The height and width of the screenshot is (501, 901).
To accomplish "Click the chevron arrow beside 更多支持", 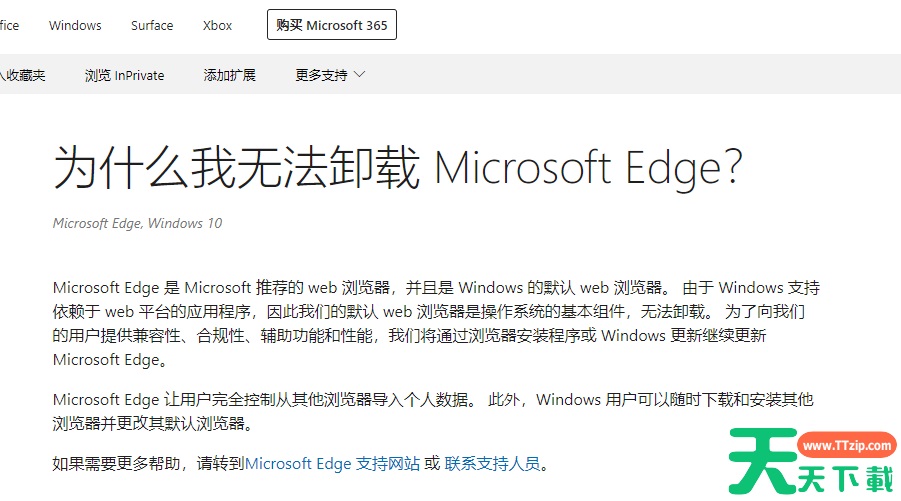I will click(x=360, y=75).
